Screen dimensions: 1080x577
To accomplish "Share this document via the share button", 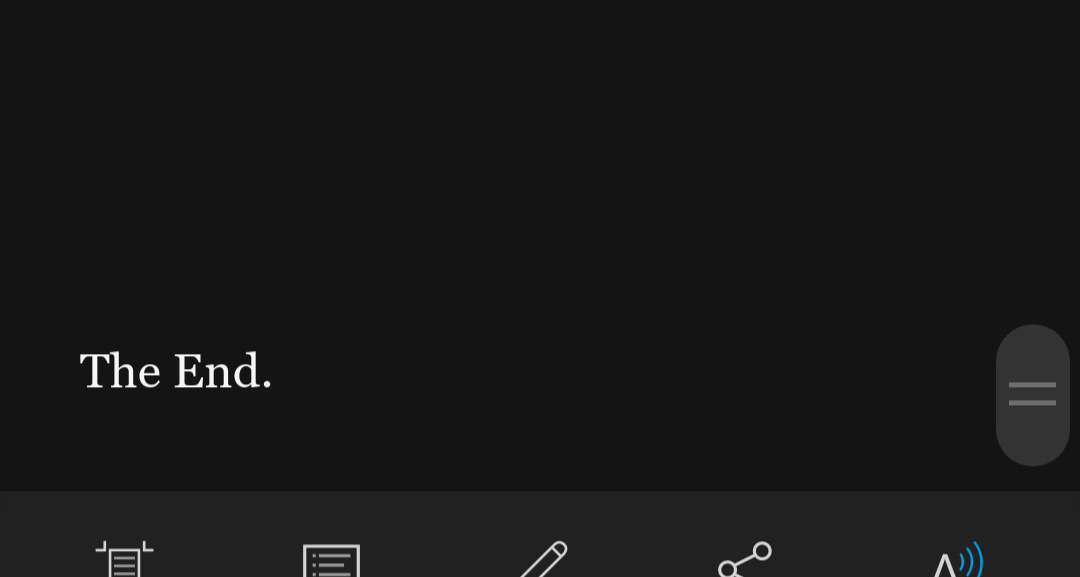I will pyautogui.click(x=745, y=560).
